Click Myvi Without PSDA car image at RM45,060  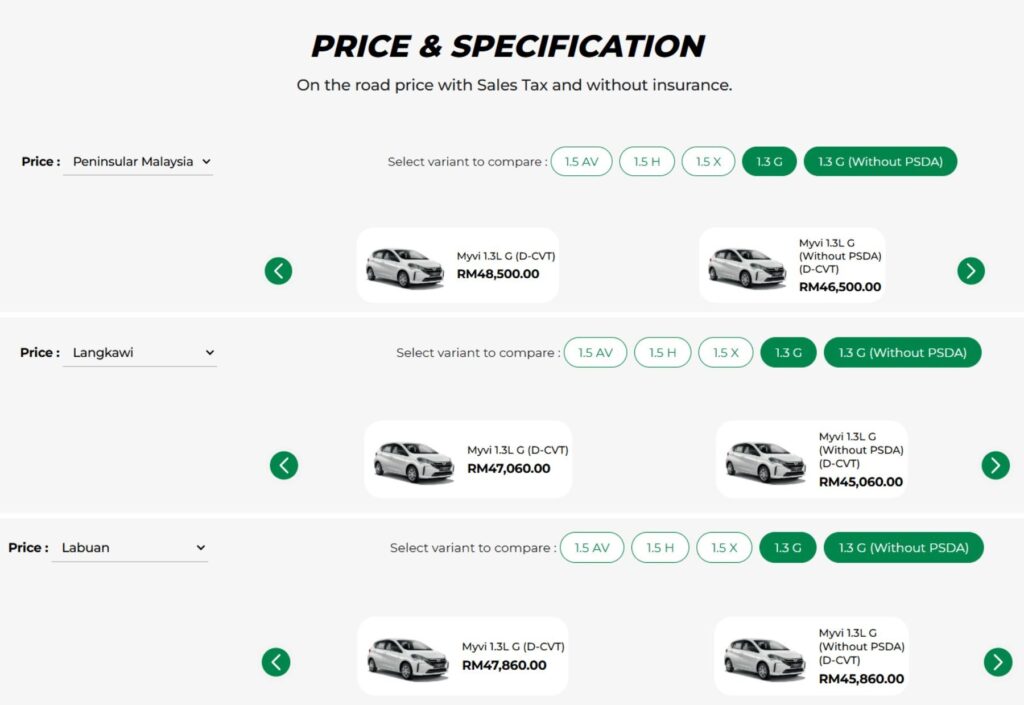coord(764,461)
